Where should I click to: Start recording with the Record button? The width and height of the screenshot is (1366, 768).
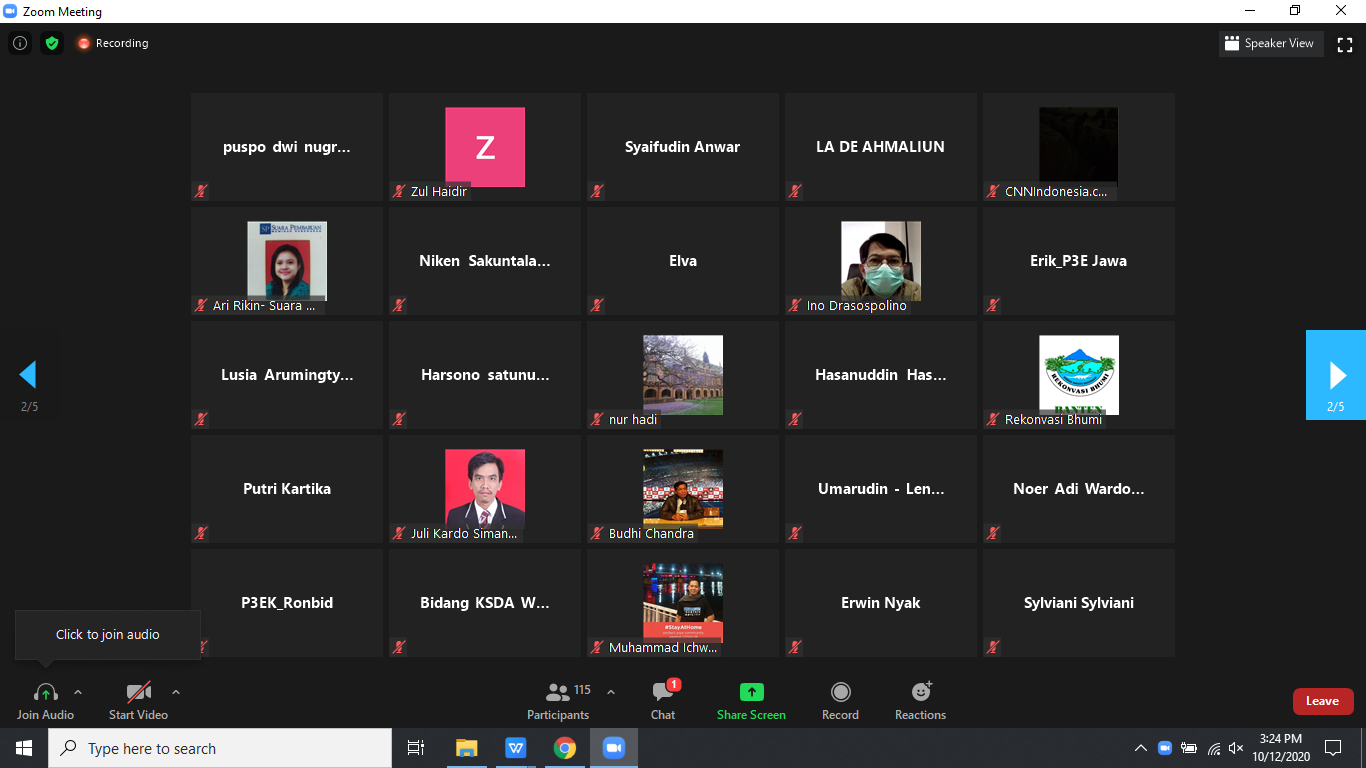[x=840, y=700]
